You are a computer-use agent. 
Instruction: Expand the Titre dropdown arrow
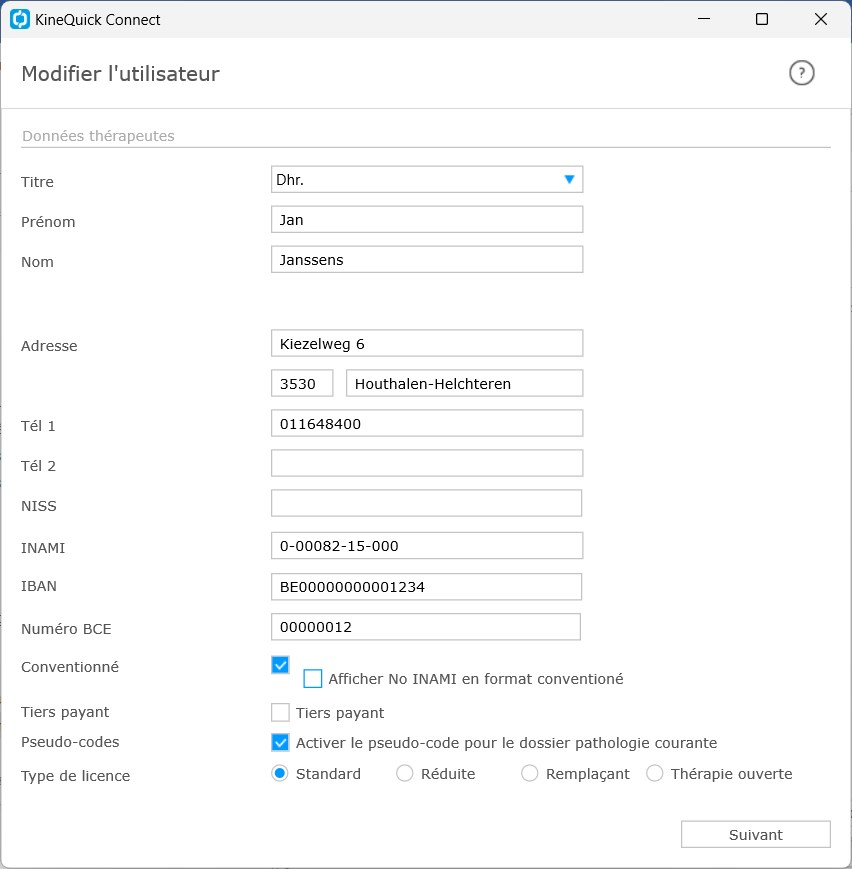569,179
